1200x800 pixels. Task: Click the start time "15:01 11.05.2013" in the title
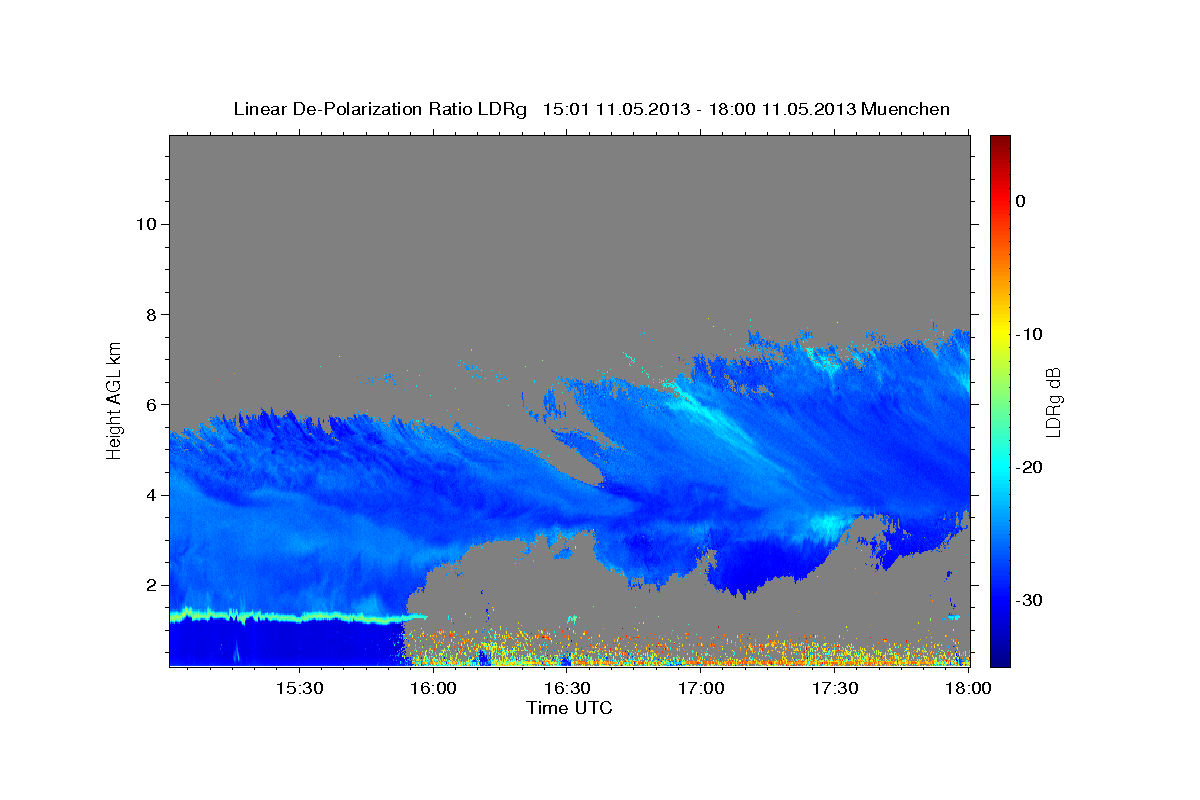point(616,109)
